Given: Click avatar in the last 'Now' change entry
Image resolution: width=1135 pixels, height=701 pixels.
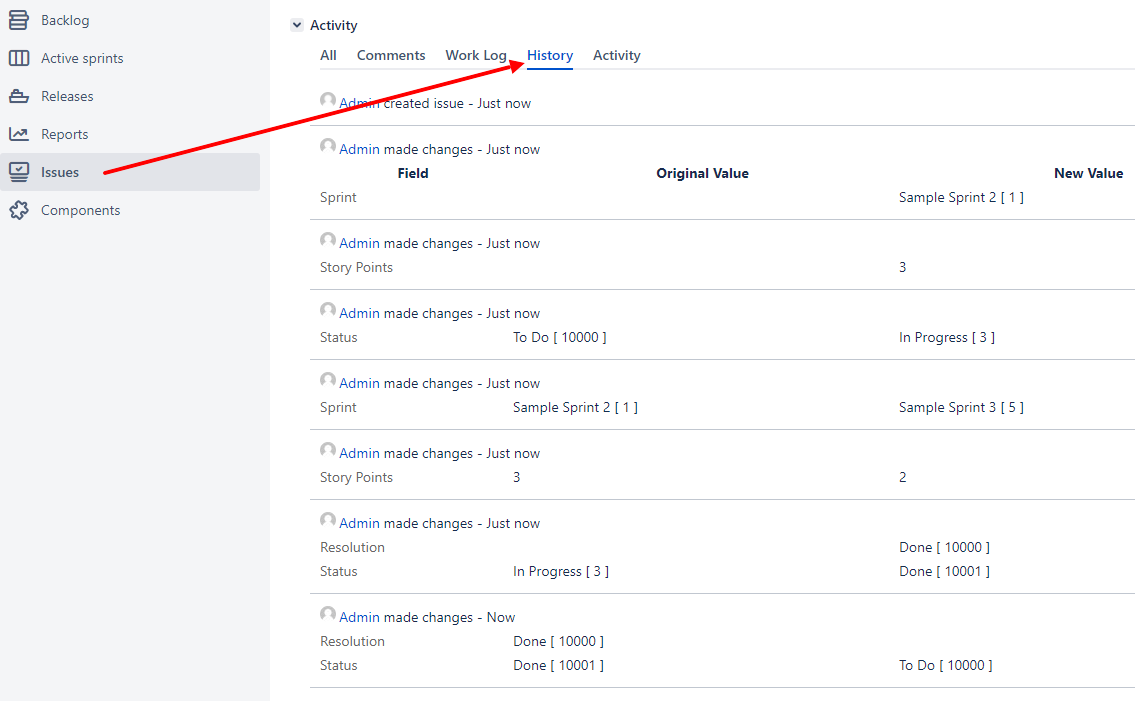Looking at the screenshot, I should tap(328, 615).
